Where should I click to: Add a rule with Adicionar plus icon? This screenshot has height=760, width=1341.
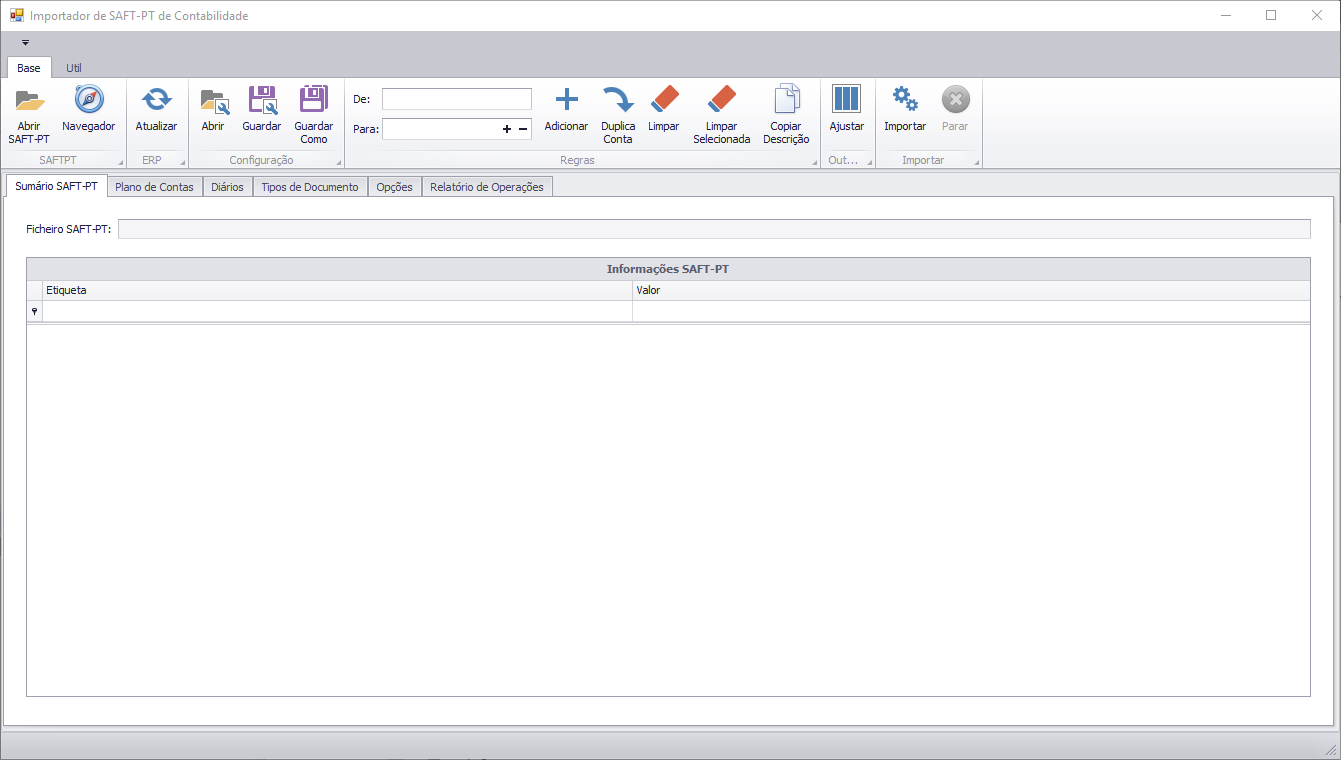coord(566,101)
